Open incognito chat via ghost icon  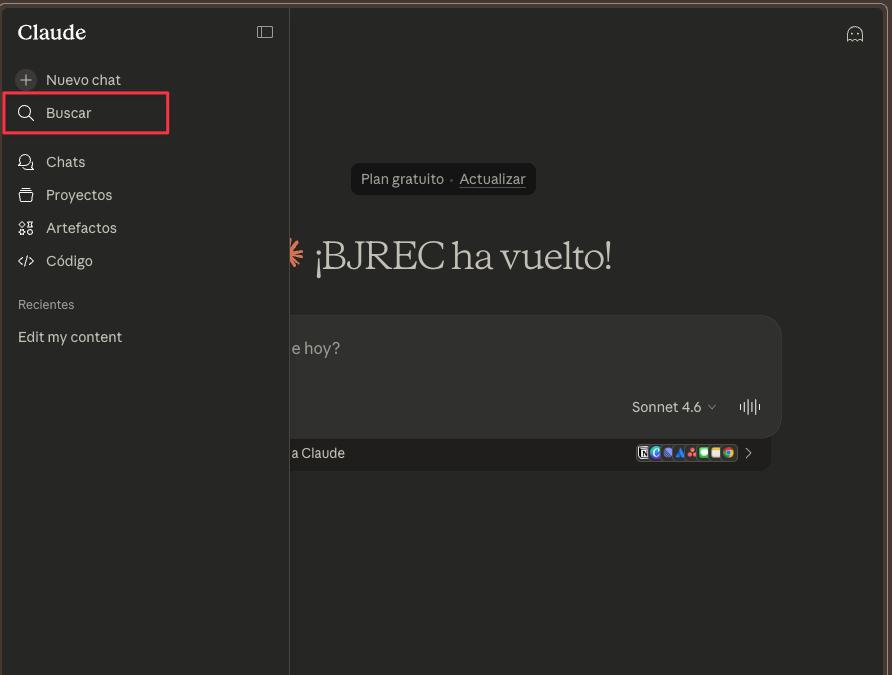[x=854, y=35]
